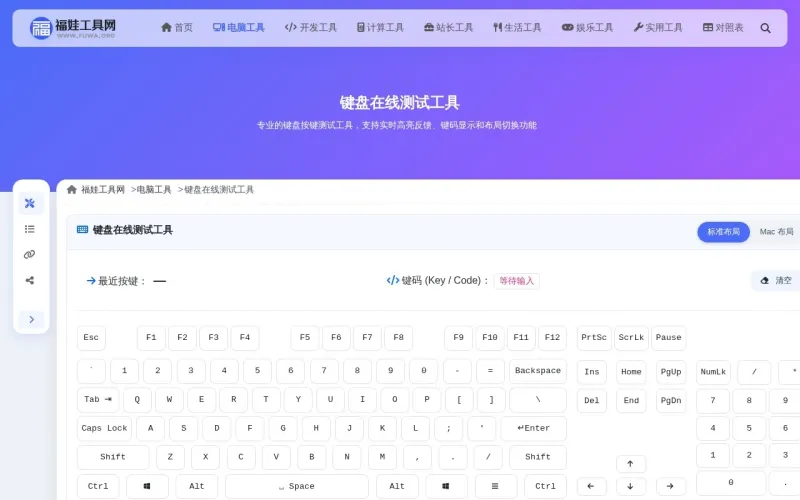Click the 福娃工具网 logo
The width and height of the screenshot is (800, 500).
72,28
